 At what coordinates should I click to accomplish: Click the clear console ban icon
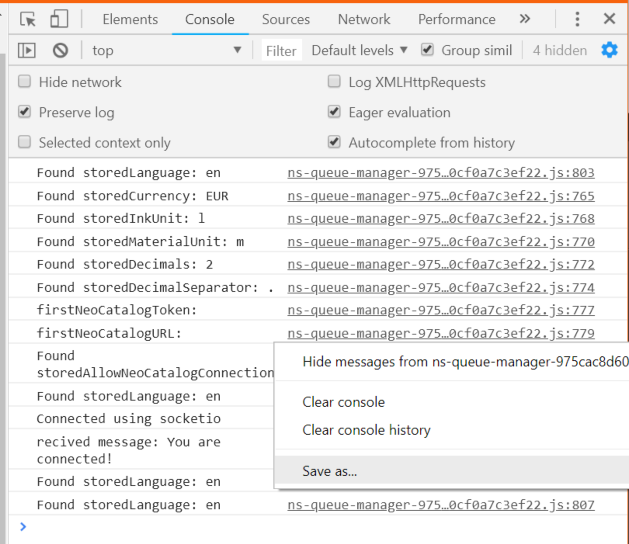[x=61, y=51]
